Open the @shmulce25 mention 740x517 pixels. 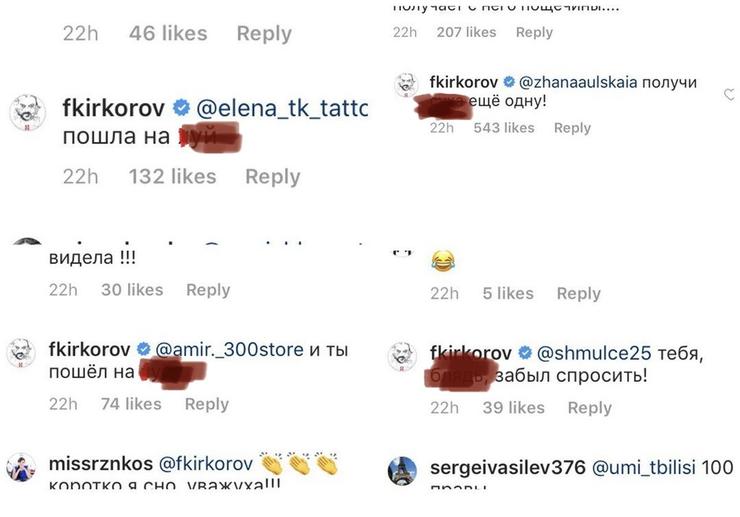pos(594,353)
